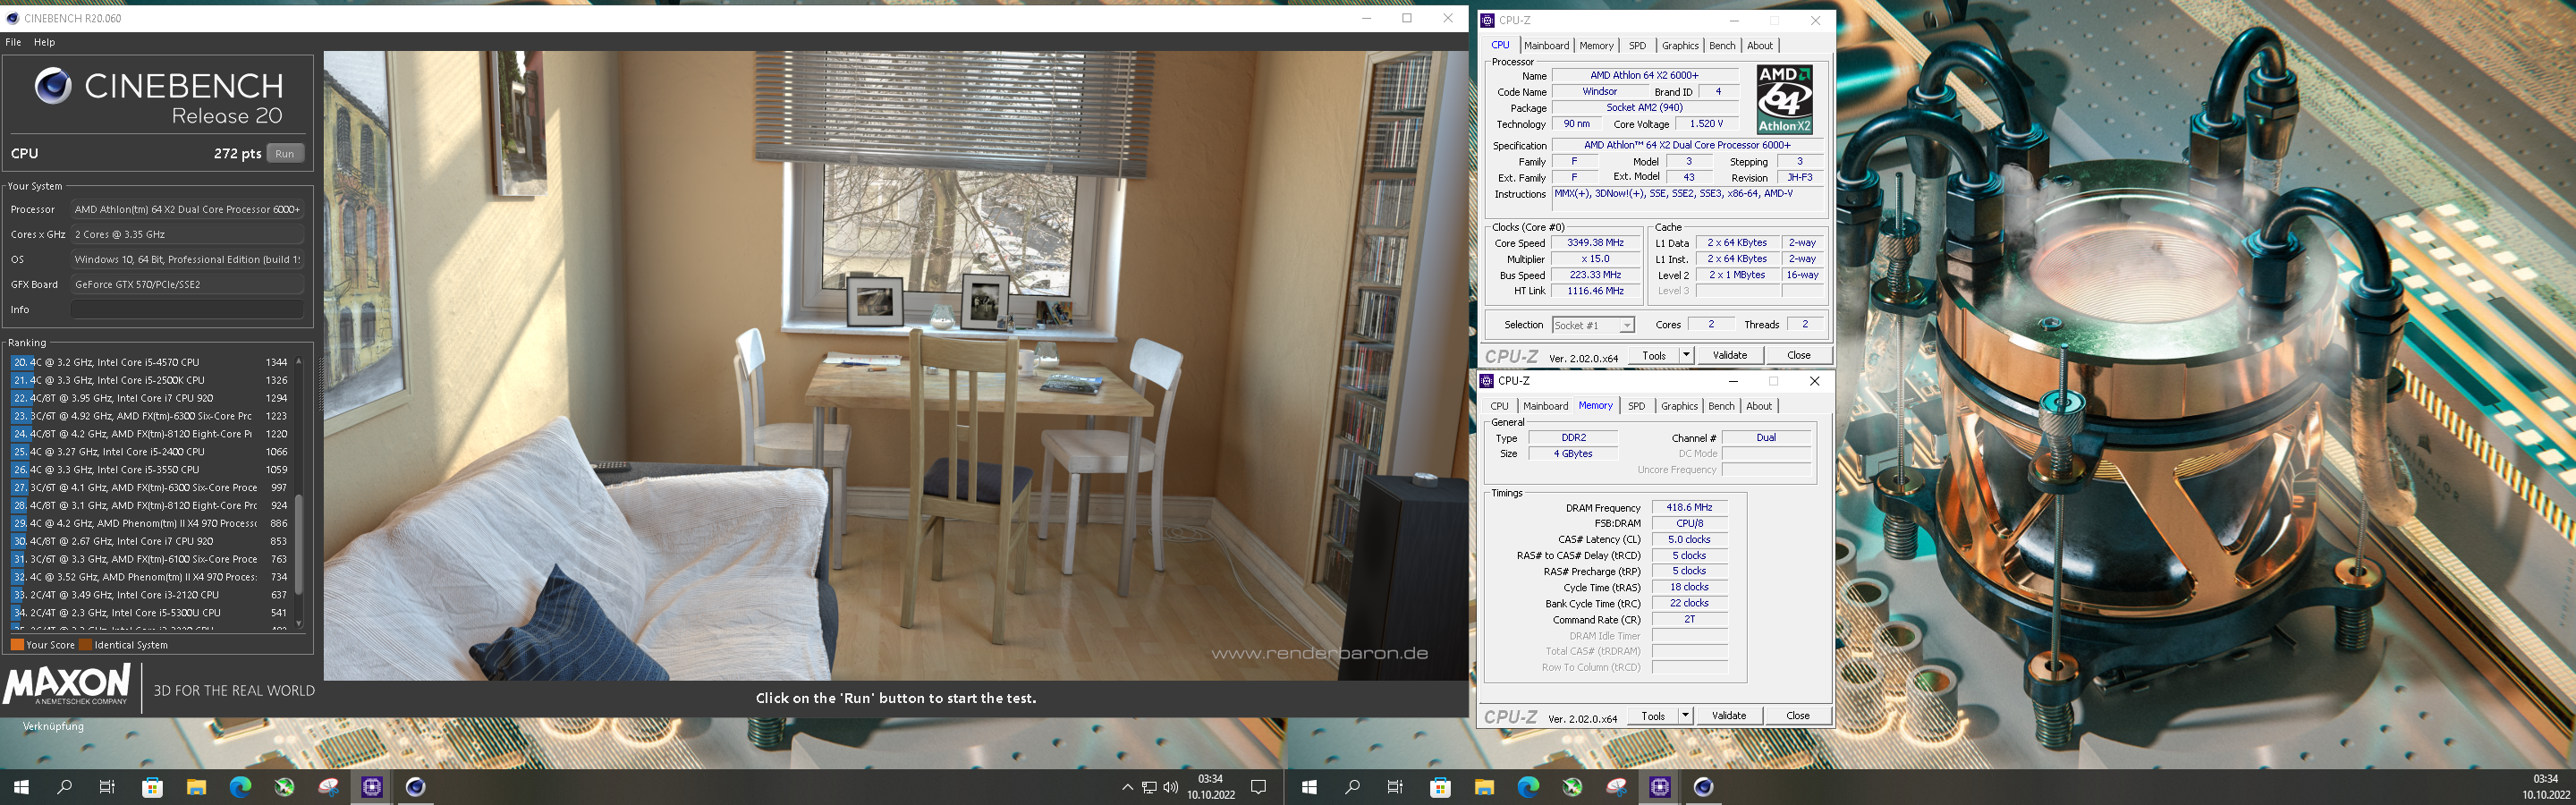Switch to CPU tab in the CPU-Z memory timings window
Image resolution: width=2576 pixels, height=805 pixels.
1499,406
